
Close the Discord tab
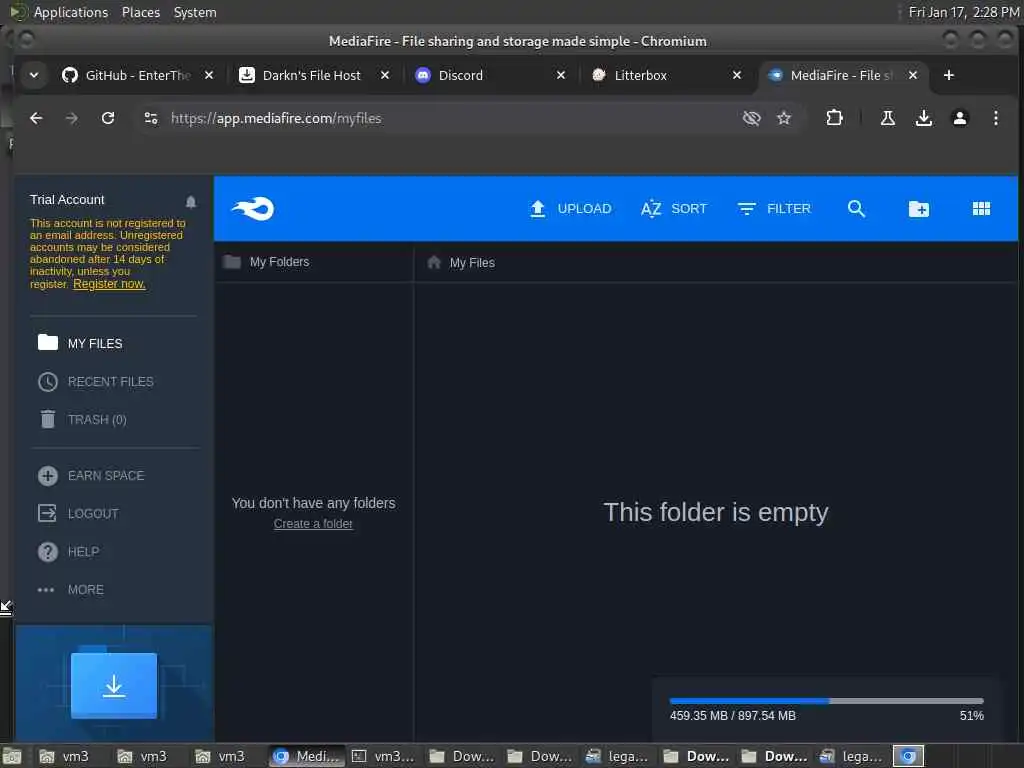[560, 75]
